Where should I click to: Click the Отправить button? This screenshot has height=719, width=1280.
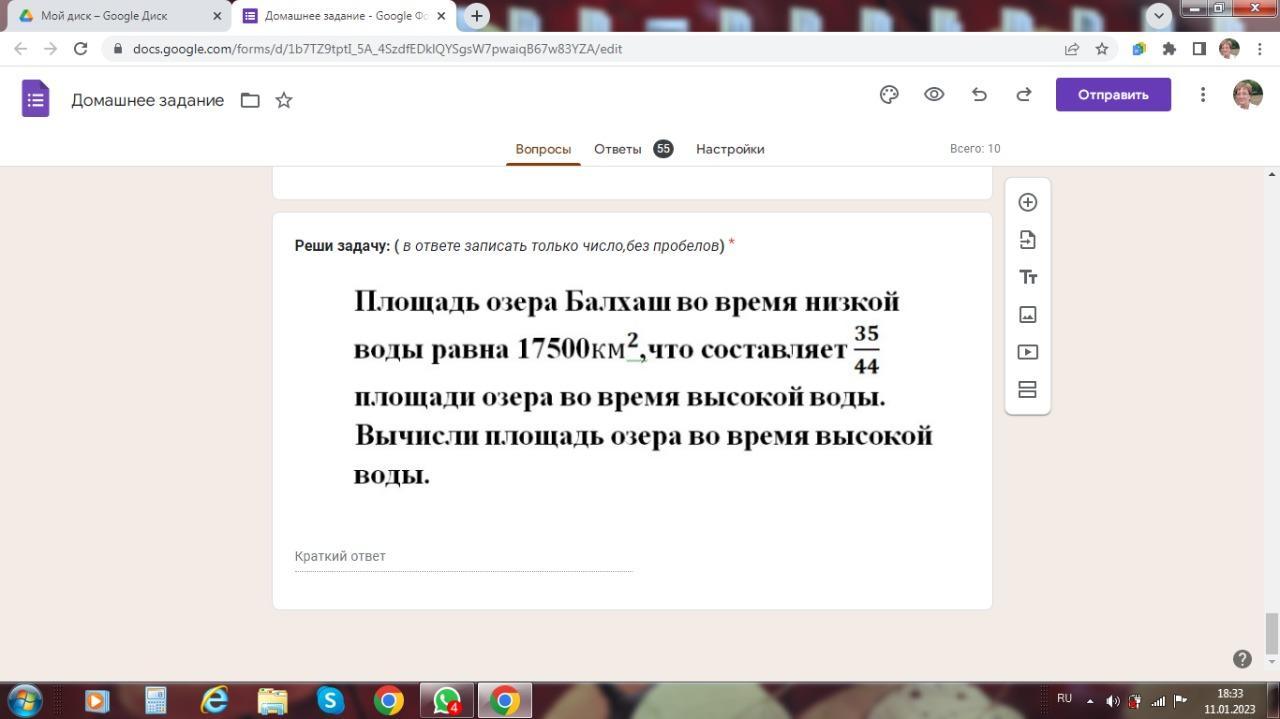[1113, 95]
